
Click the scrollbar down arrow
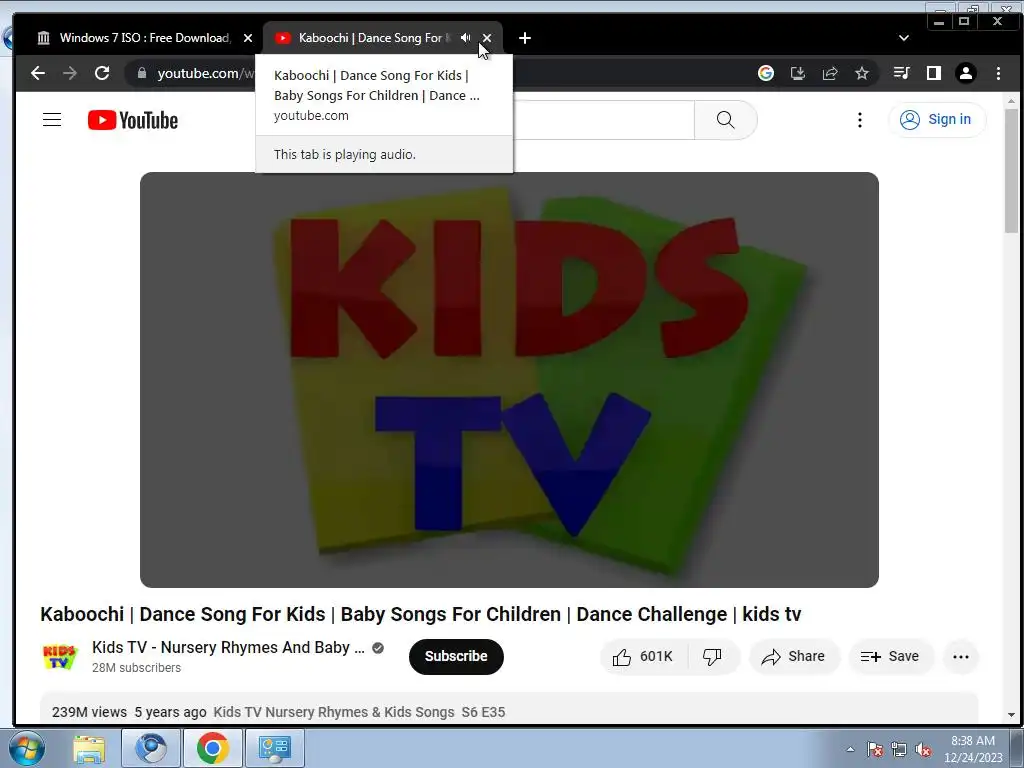click(1011, 715)
